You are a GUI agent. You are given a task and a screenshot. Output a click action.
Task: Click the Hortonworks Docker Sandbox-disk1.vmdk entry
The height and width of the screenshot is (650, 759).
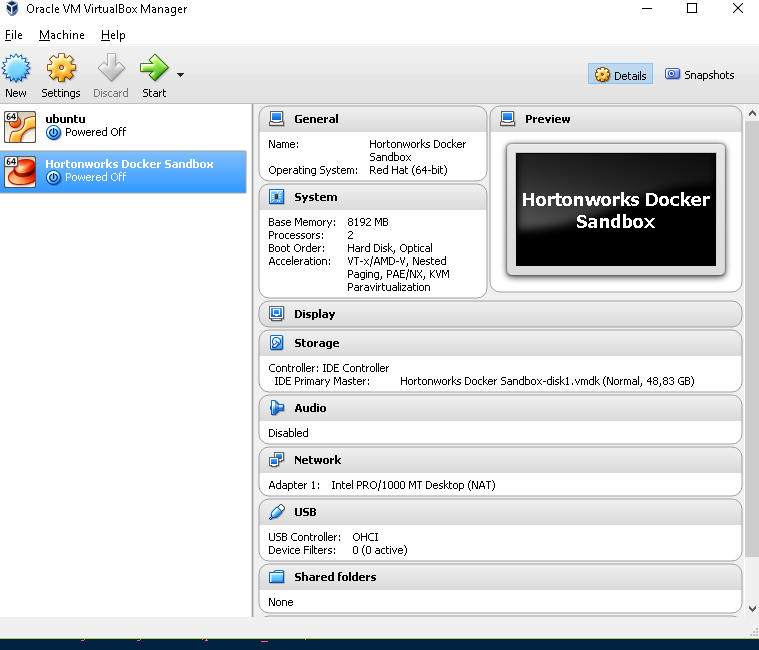[547, 381]
